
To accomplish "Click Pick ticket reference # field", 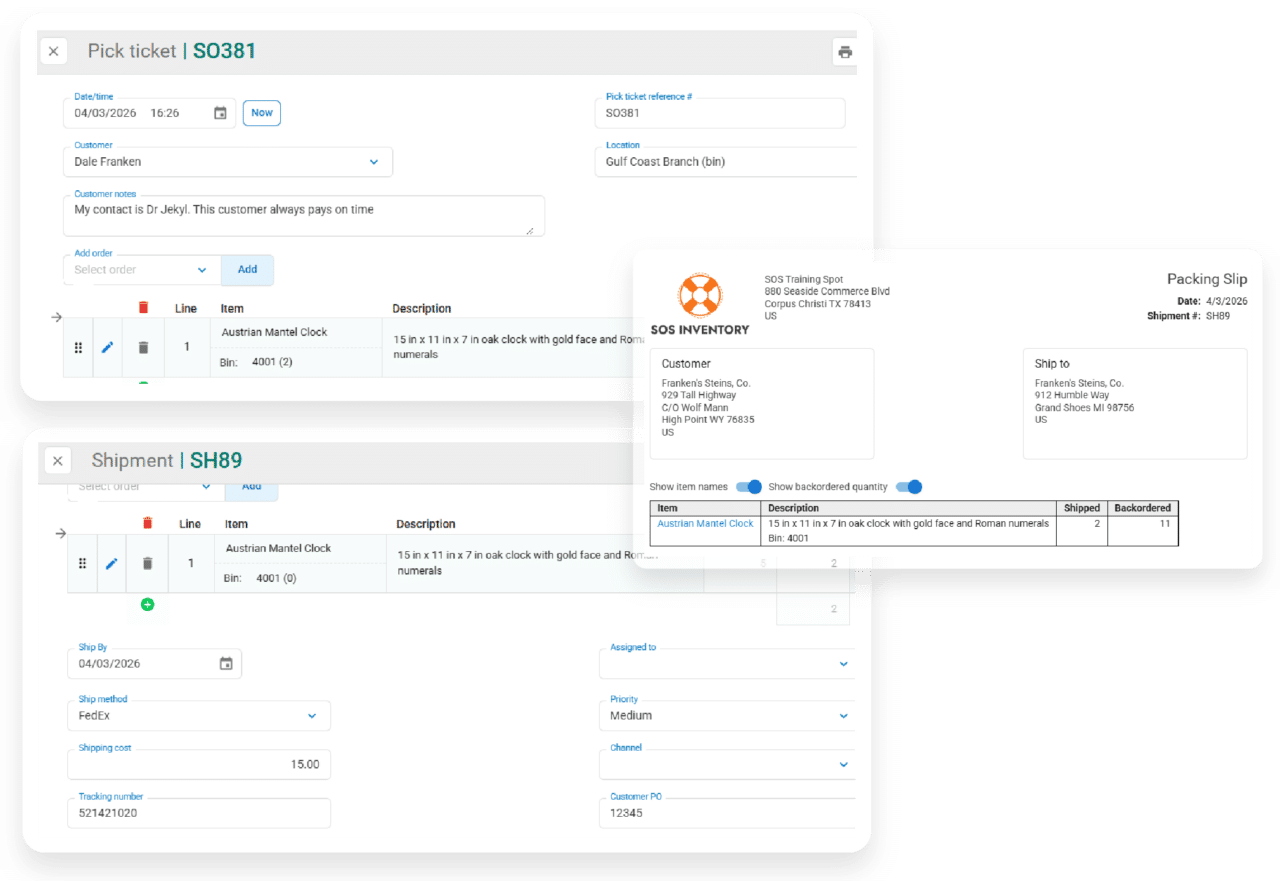I will pos(720,113).
